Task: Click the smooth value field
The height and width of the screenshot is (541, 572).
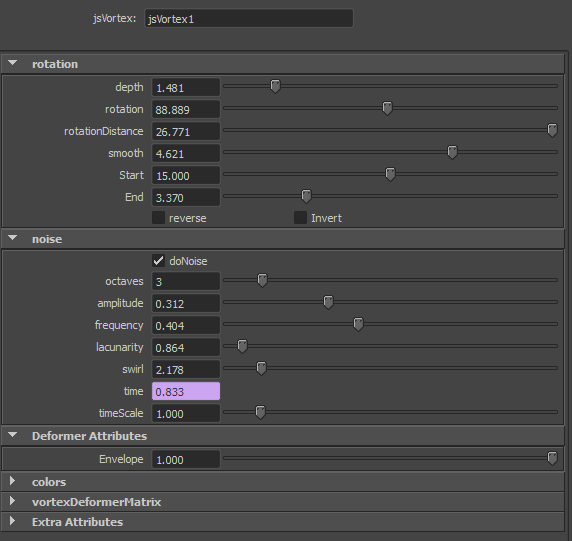Action: 186,153
